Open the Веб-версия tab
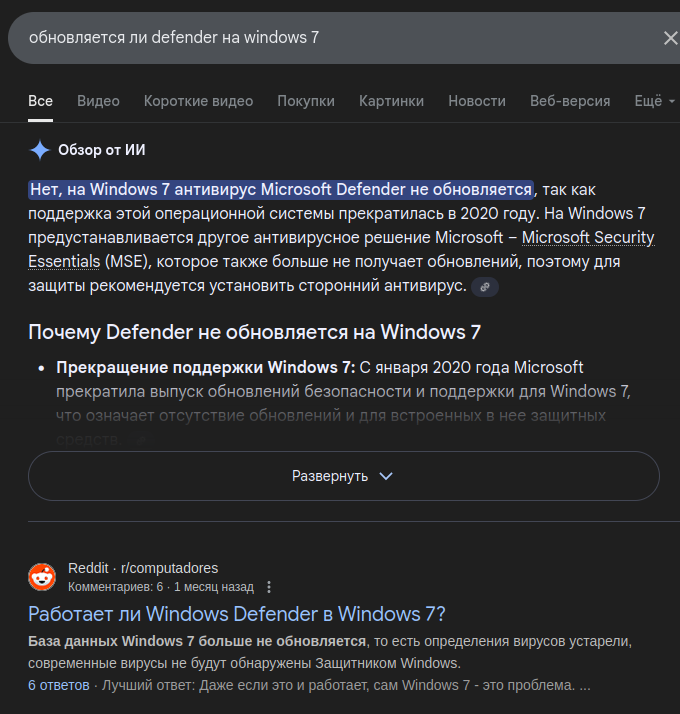The height and width of the screenshot is (714, 680). 570,101
